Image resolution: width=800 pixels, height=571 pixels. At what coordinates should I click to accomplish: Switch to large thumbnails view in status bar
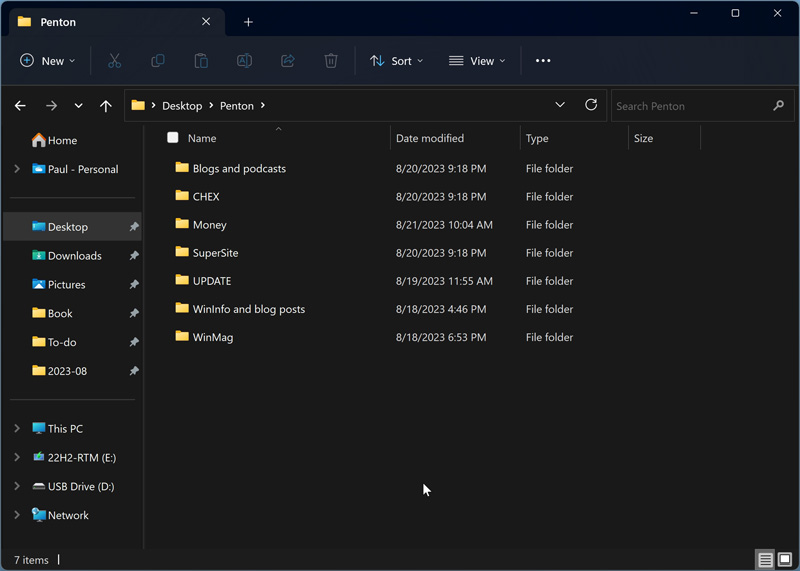coord(785,560)
